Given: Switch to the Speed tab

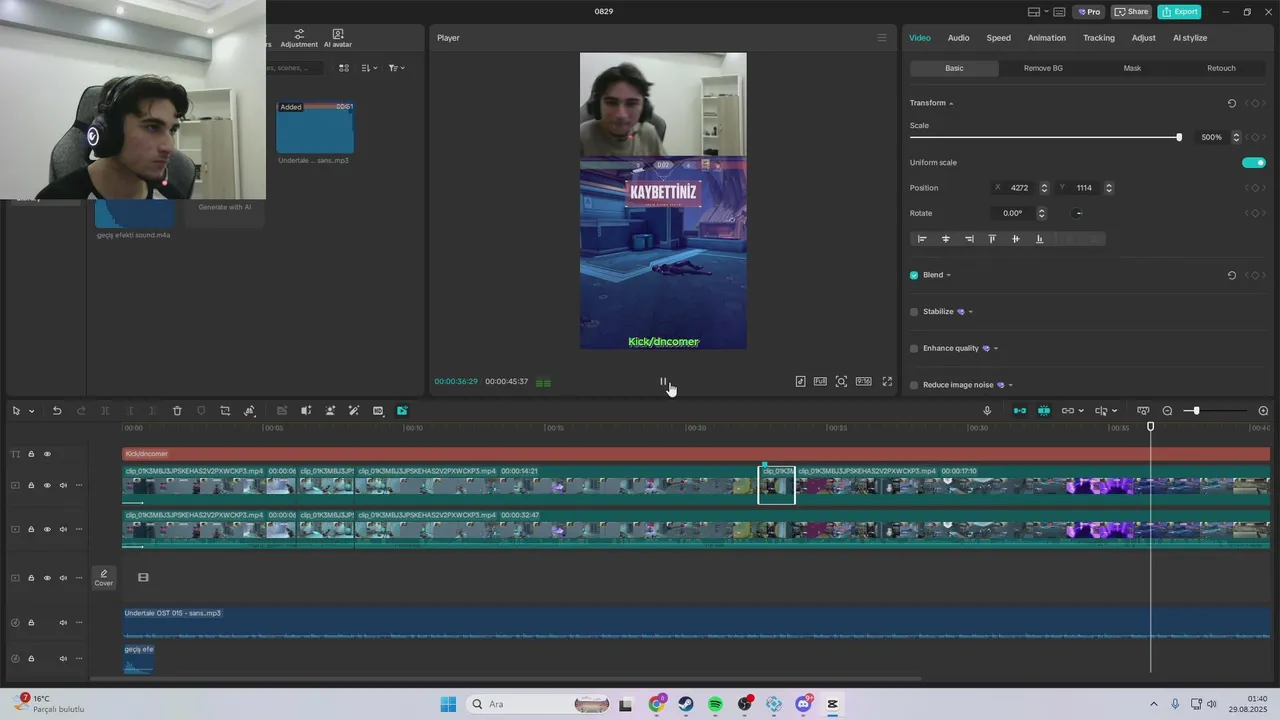Looking at the screenshot, I should pos(998,38).
